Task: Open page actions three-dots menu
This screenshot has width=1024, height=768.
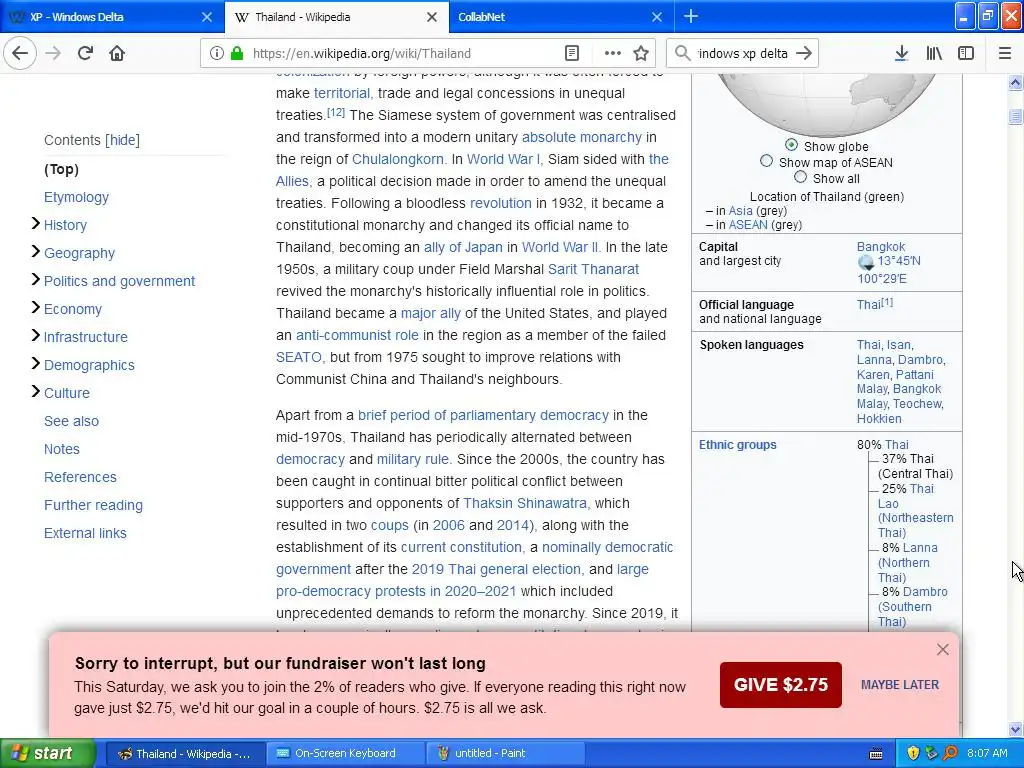Action: 613,54
